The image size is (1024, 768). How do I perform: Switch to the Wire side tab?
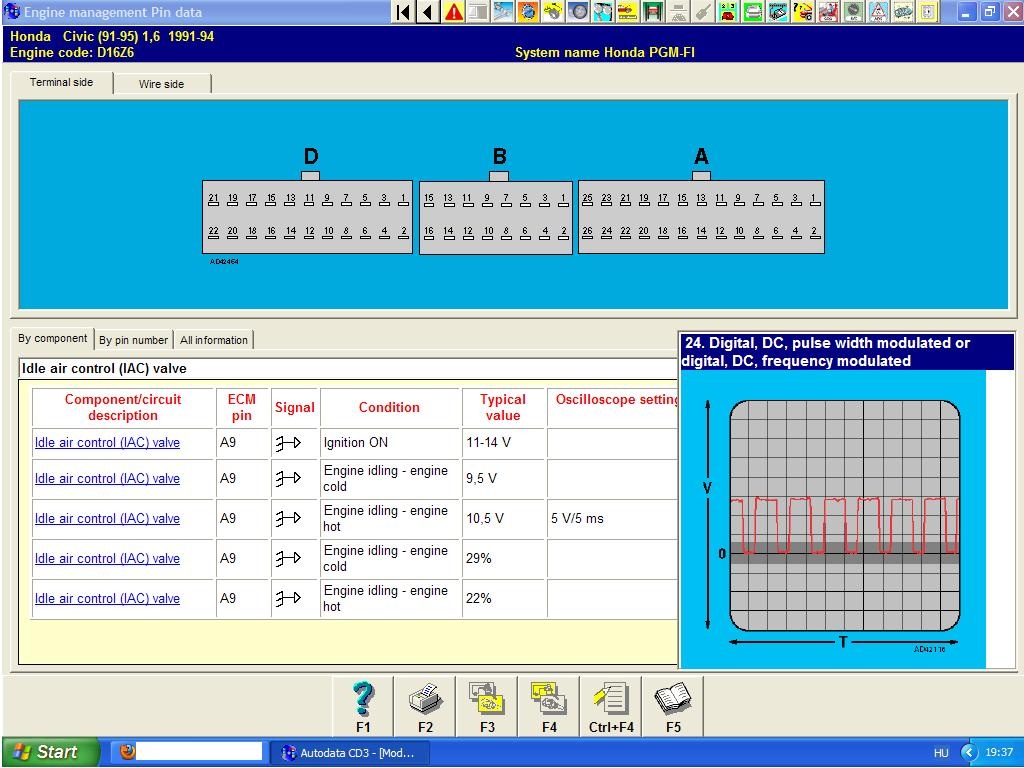[161, 84]
